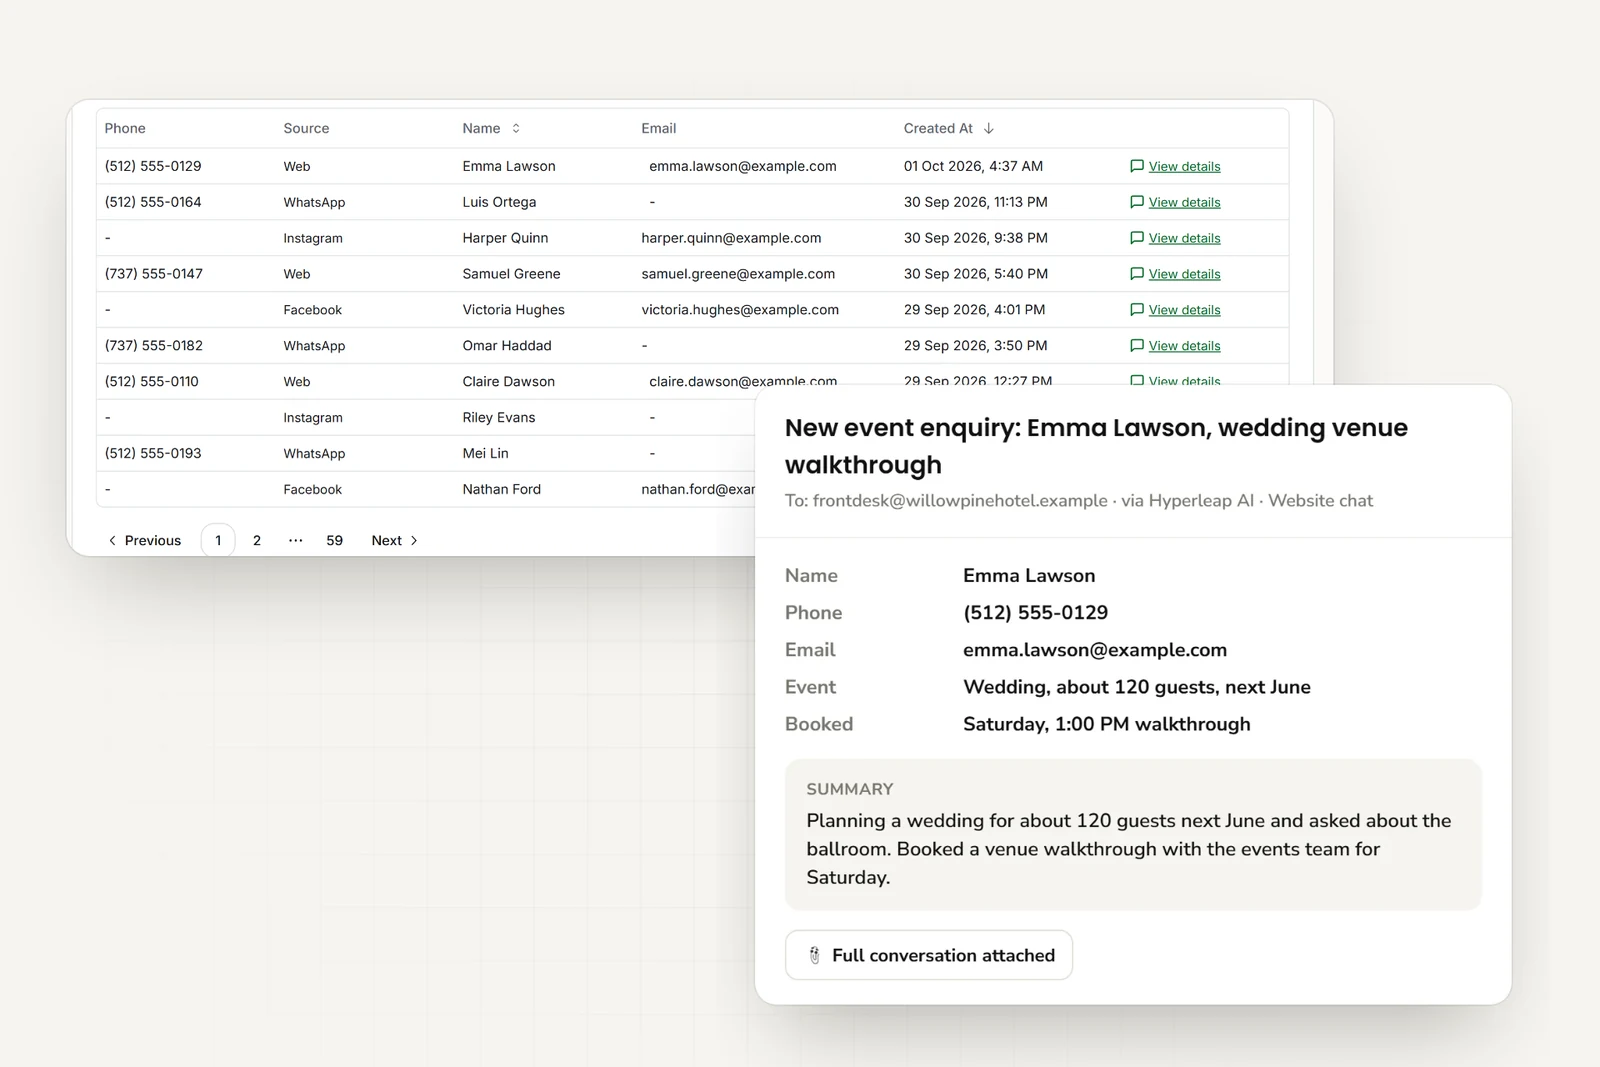The width and height of the screenshot is (1600, 1067).
Task: Click the Phone column header
Action: (x=125, y=128)
